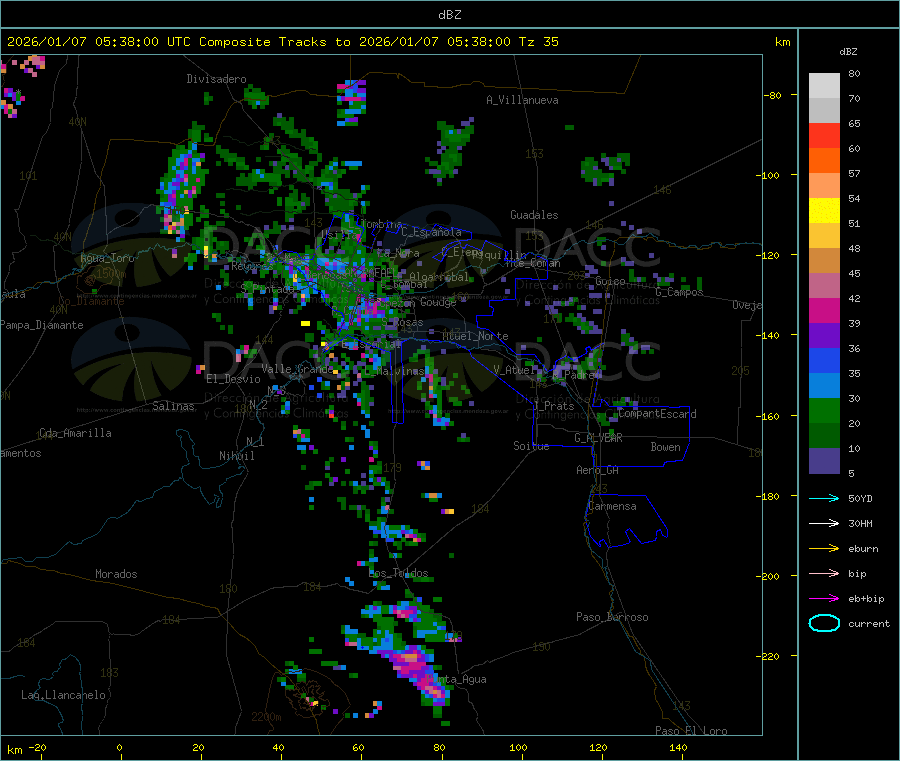Click the eburn yellow arrow legend icon
900x761 pixels.
[x=824, y=548]
